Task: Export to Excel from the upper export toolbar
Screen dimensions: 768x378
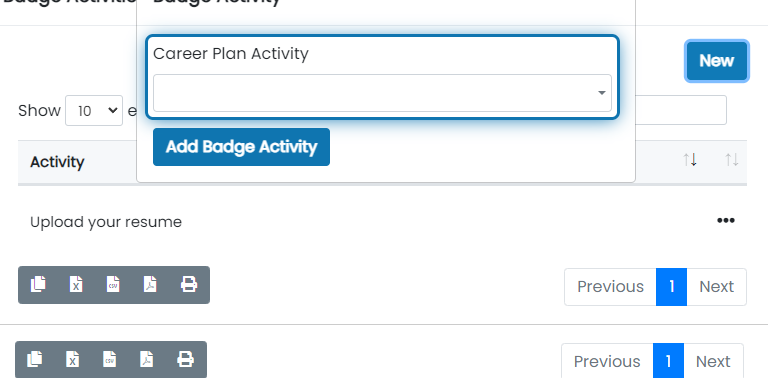Action: point(76,284)
